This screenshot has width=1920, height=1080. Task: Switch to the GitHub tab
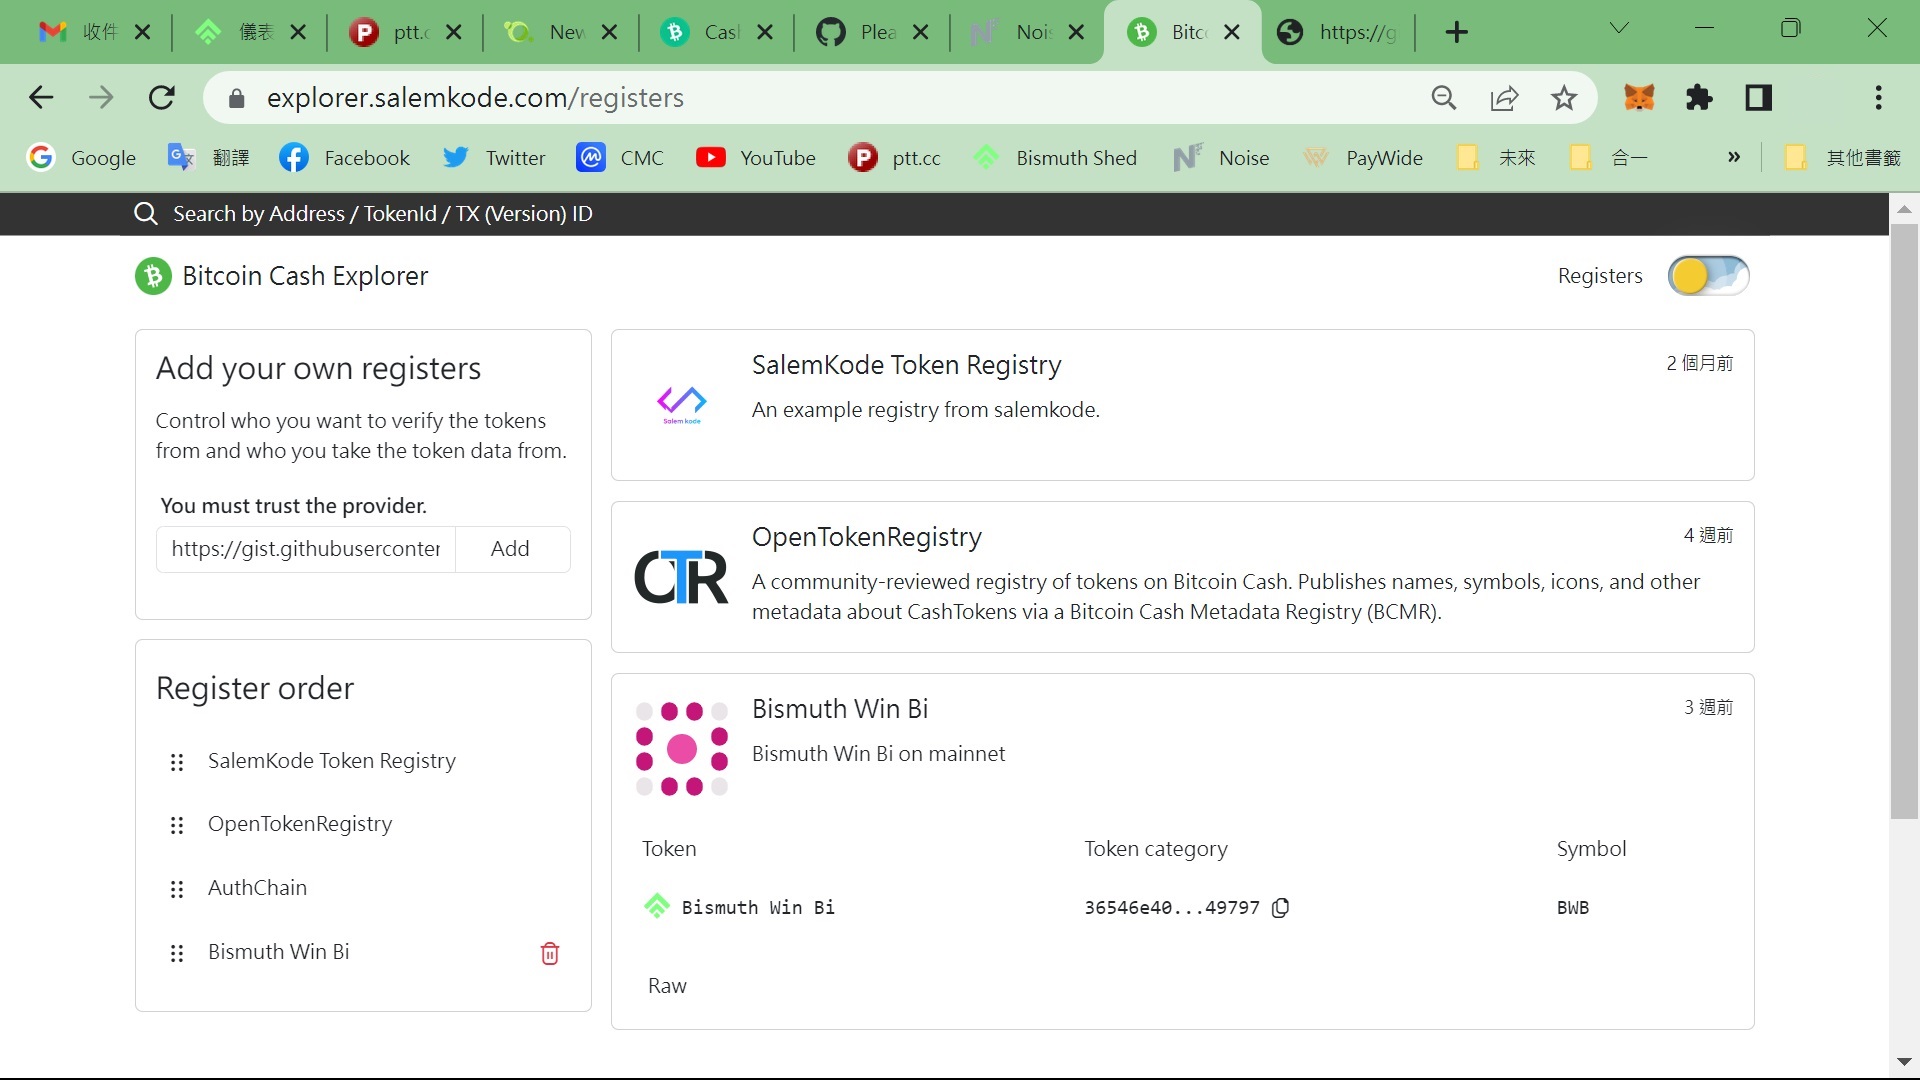[x=860, y=32]
